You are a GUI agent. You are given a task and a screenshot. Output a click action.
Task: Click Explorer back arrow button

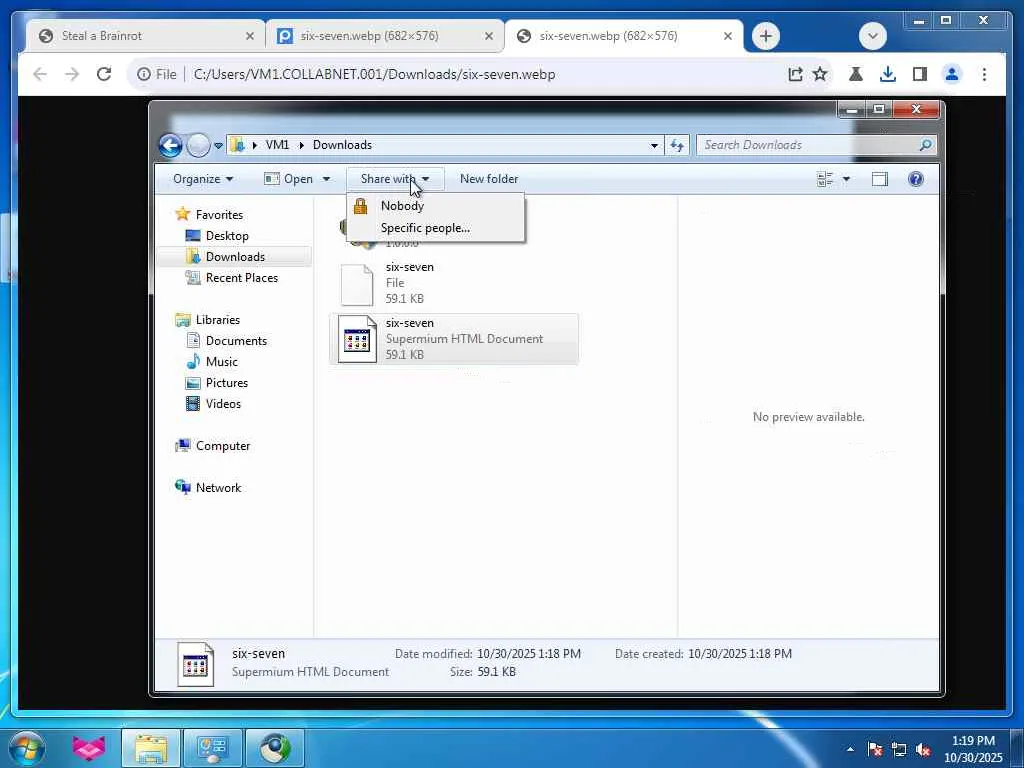point(170,145)
